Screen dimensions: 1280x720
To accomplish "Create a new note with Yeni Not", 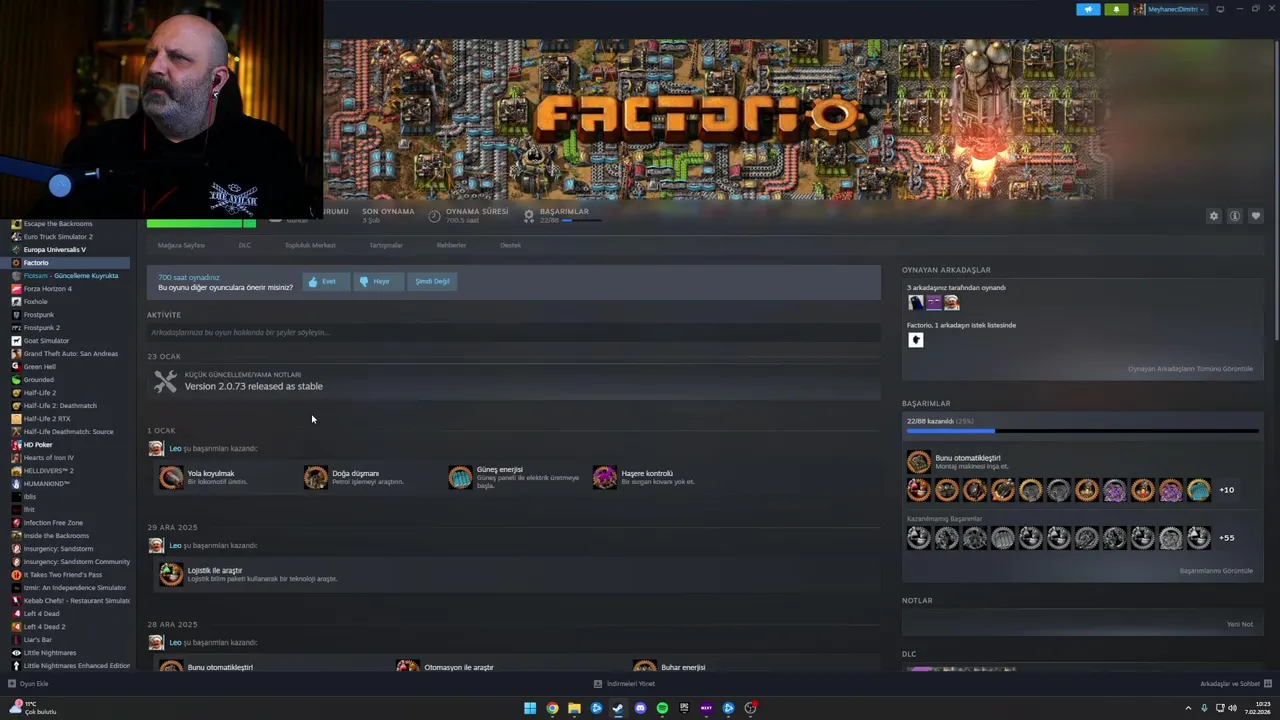I will [x=1240, y=624].
